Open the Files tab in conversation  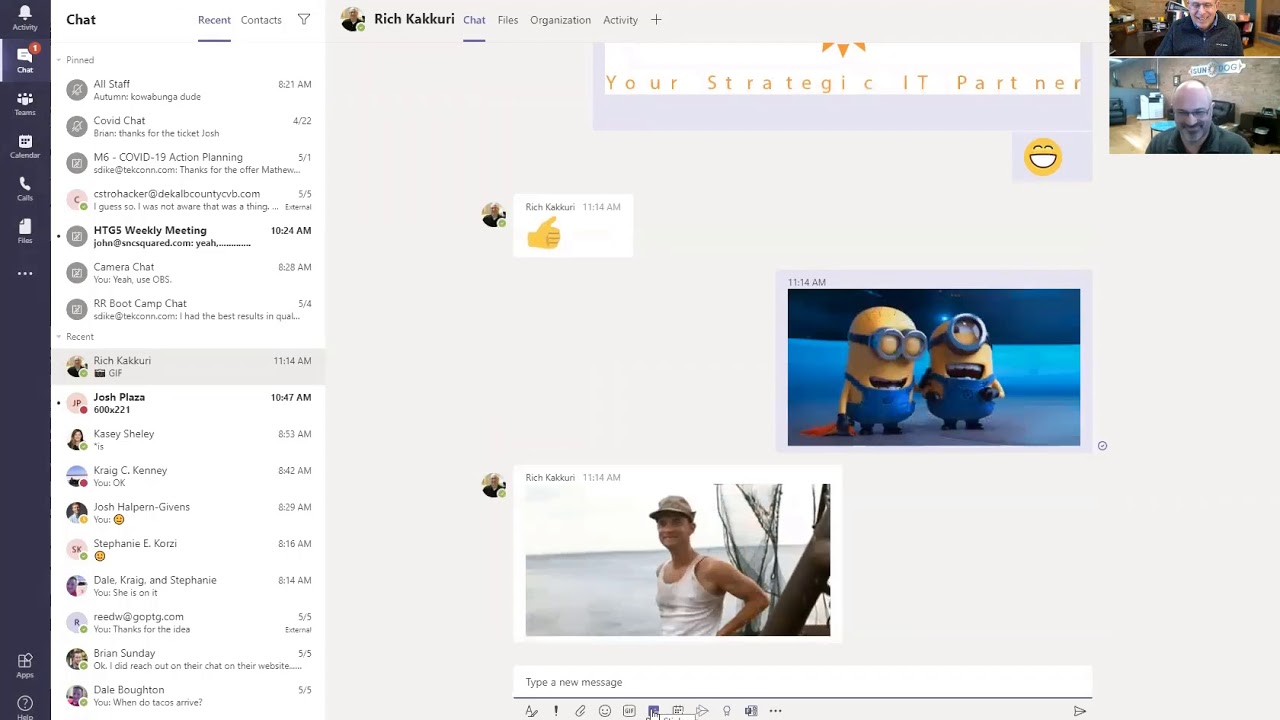coord(508,20)
